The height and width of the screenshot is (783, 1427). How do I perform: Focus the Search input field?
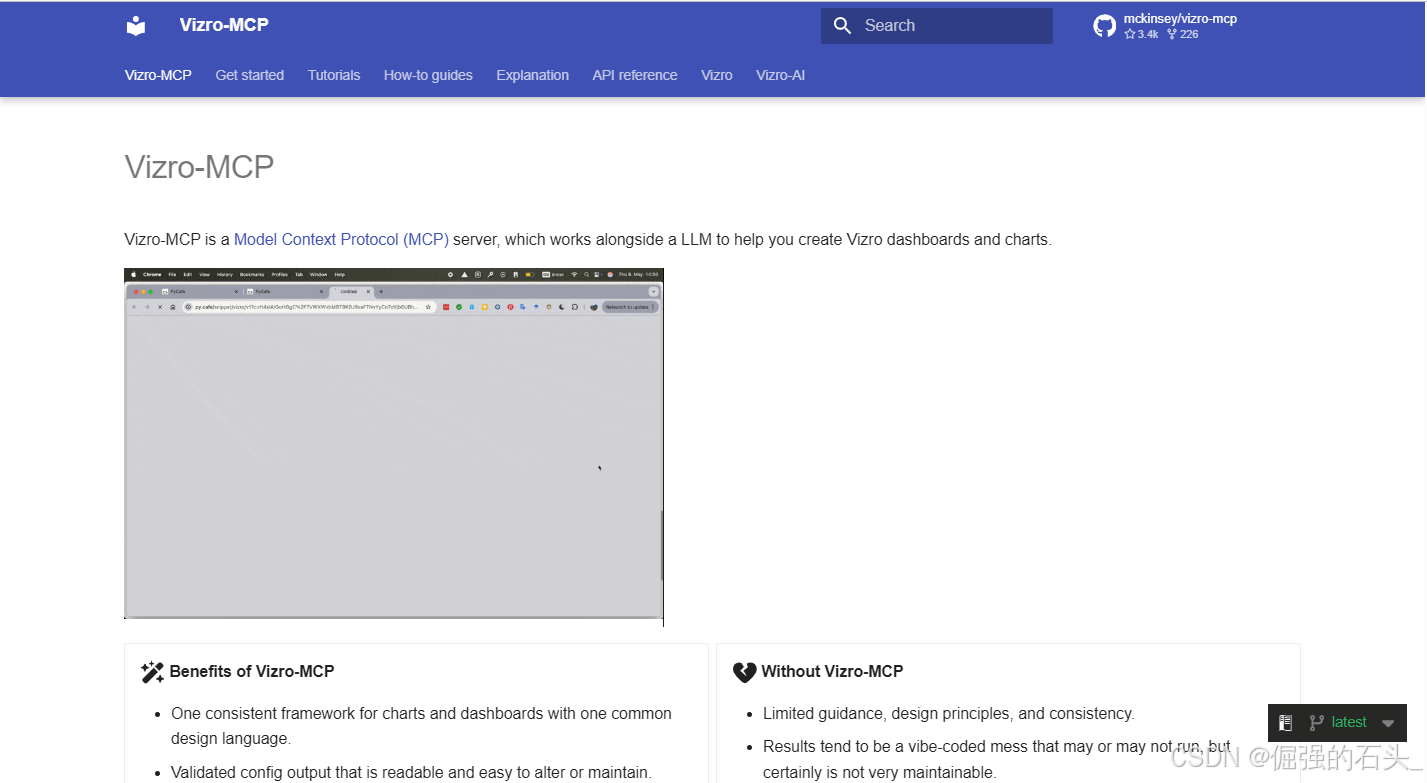click(937, 26)
